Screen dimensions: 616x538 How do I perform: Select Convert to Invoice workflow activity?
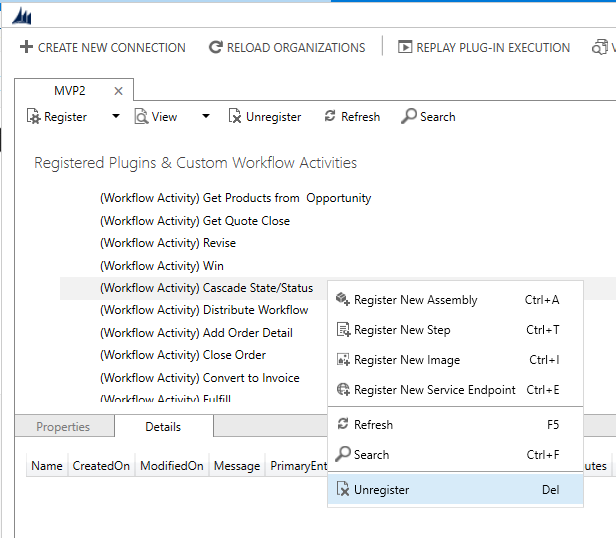coord(200,378)
